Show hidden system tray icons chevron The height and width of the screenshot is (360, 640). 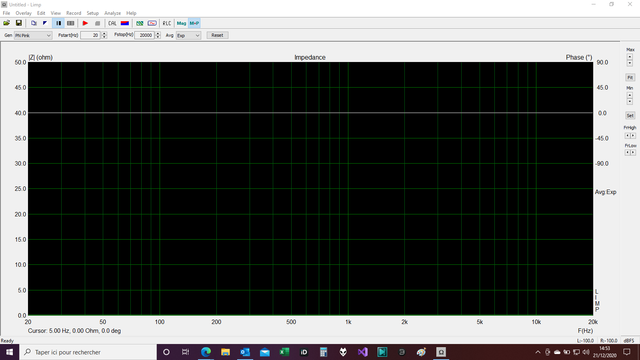pos(538,352)
